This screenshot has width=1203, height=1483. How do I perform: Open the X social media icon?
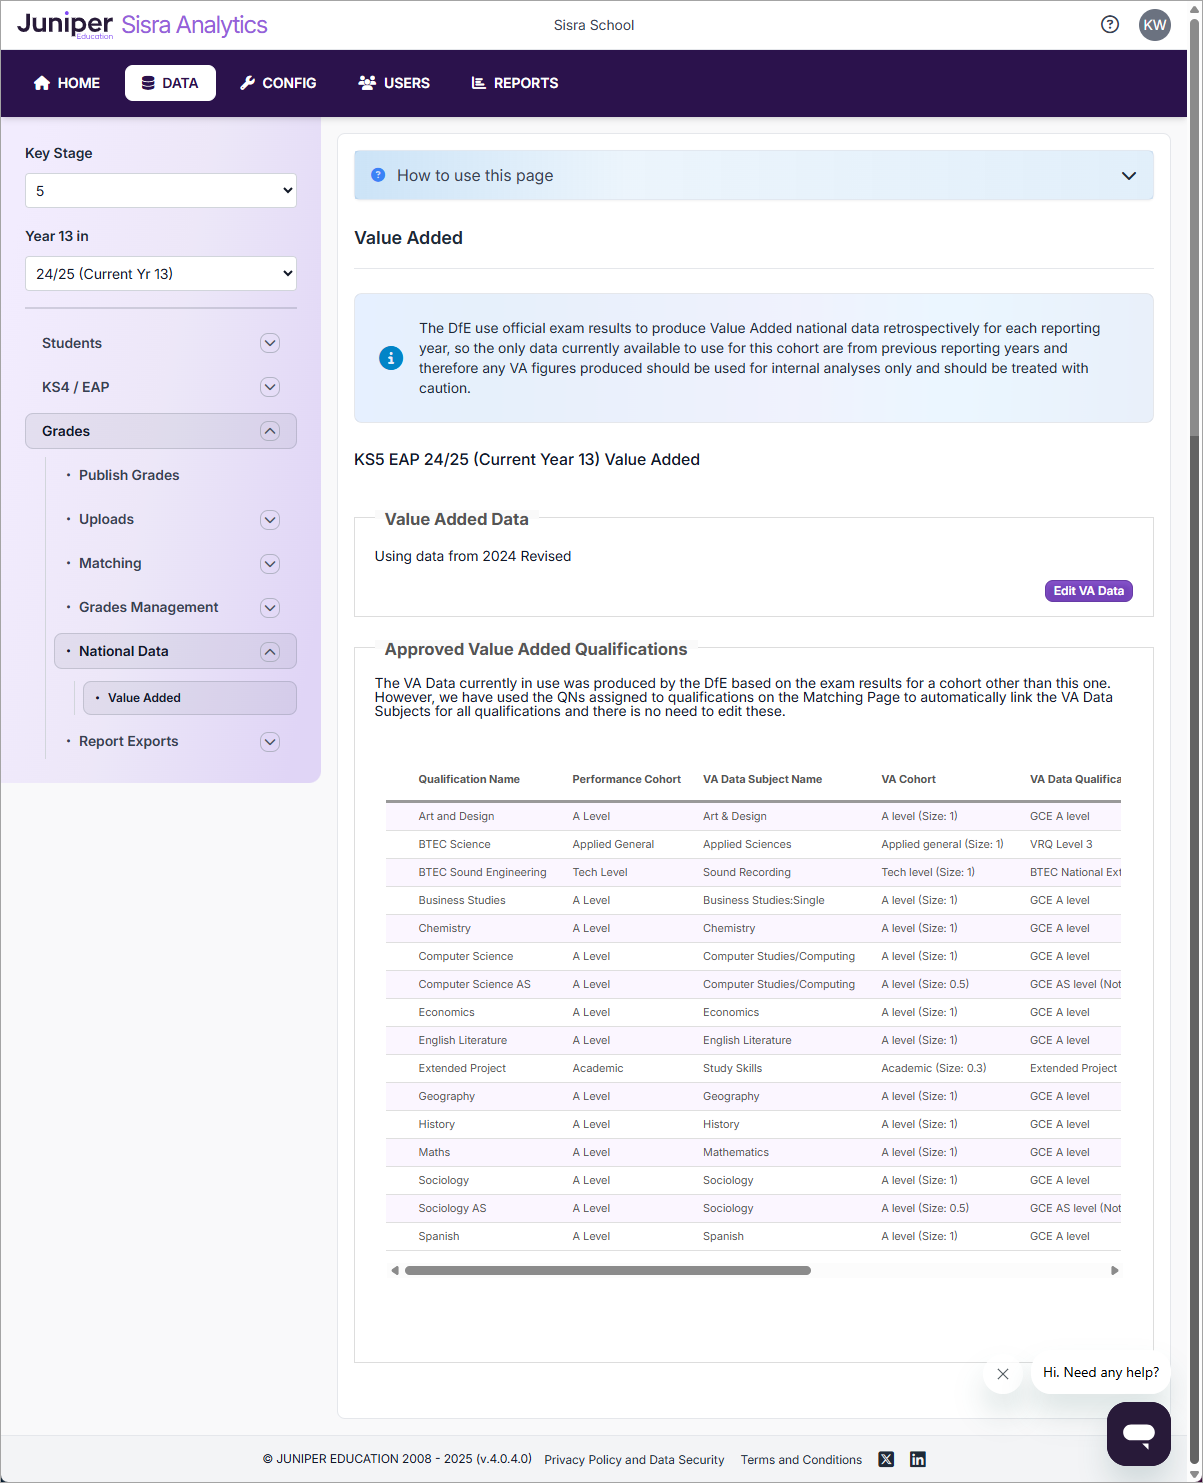coord(886,1459)
